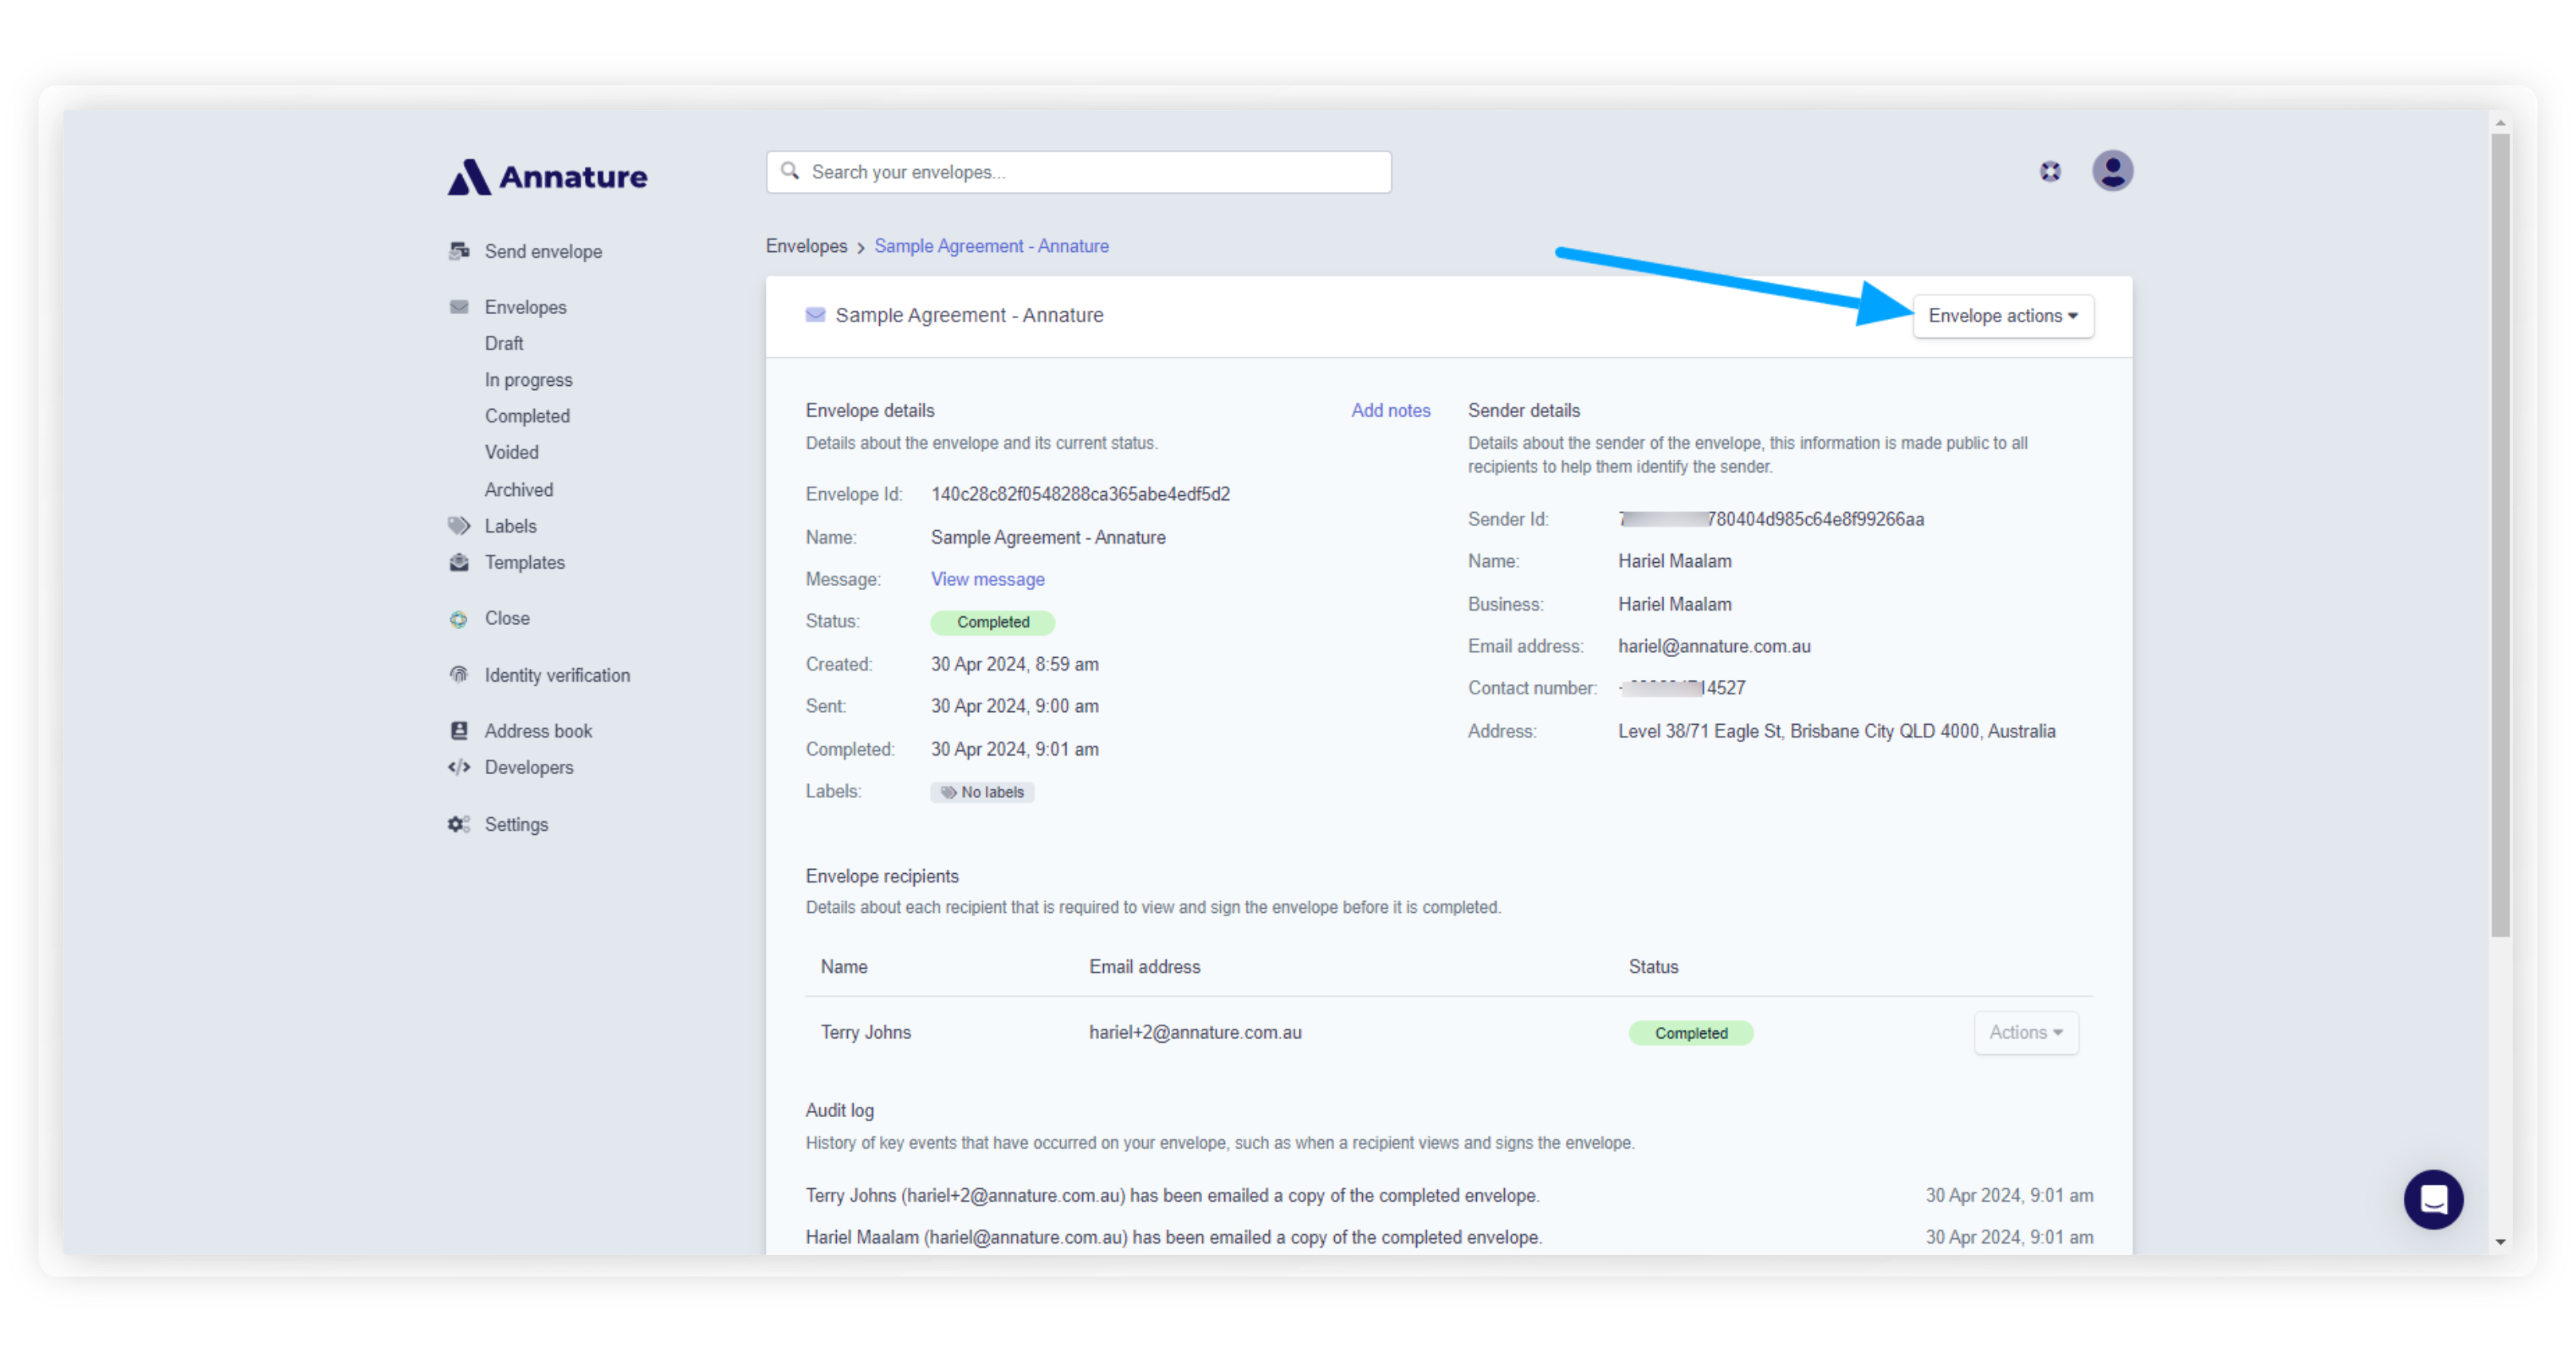Show Voided envelopes
The width and height of the screenshot is (2576, 1365).
(511, 452)
